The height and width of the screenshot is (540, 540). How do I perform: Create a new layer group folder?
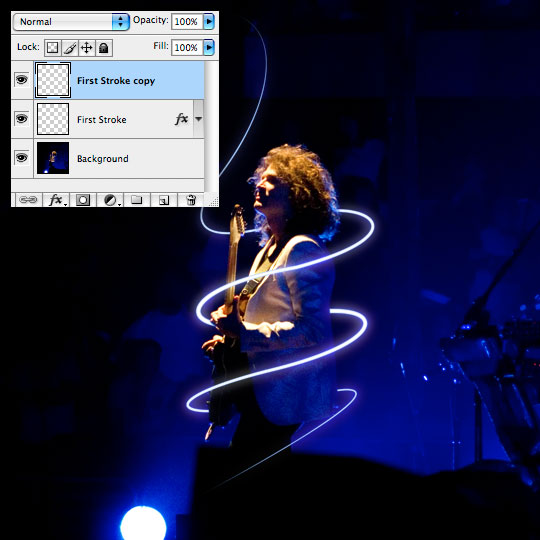click(137, 199)
